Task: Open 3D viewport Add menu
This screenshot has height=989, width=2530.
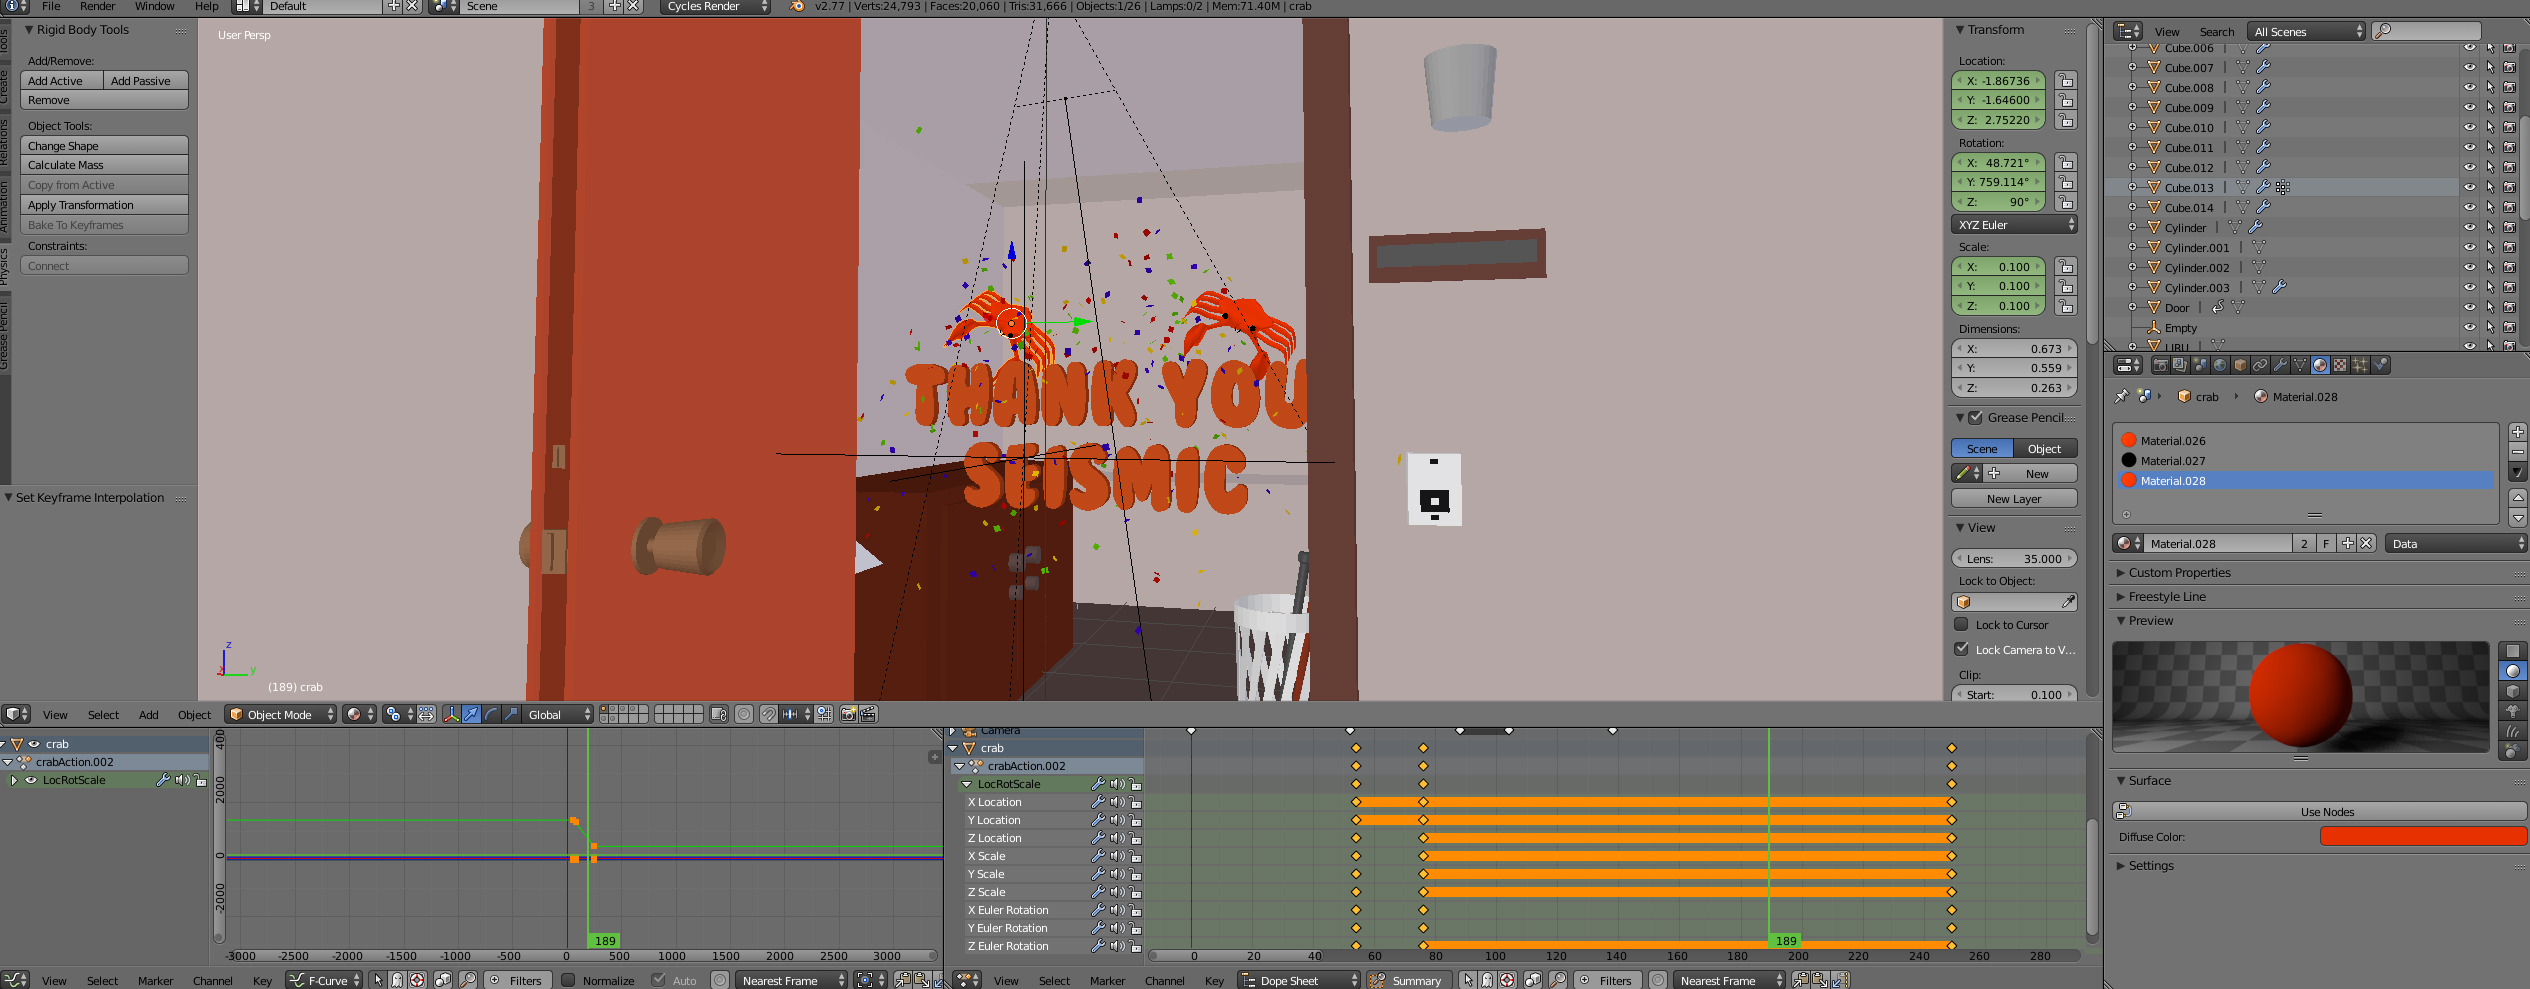Action: coord(148,714)
